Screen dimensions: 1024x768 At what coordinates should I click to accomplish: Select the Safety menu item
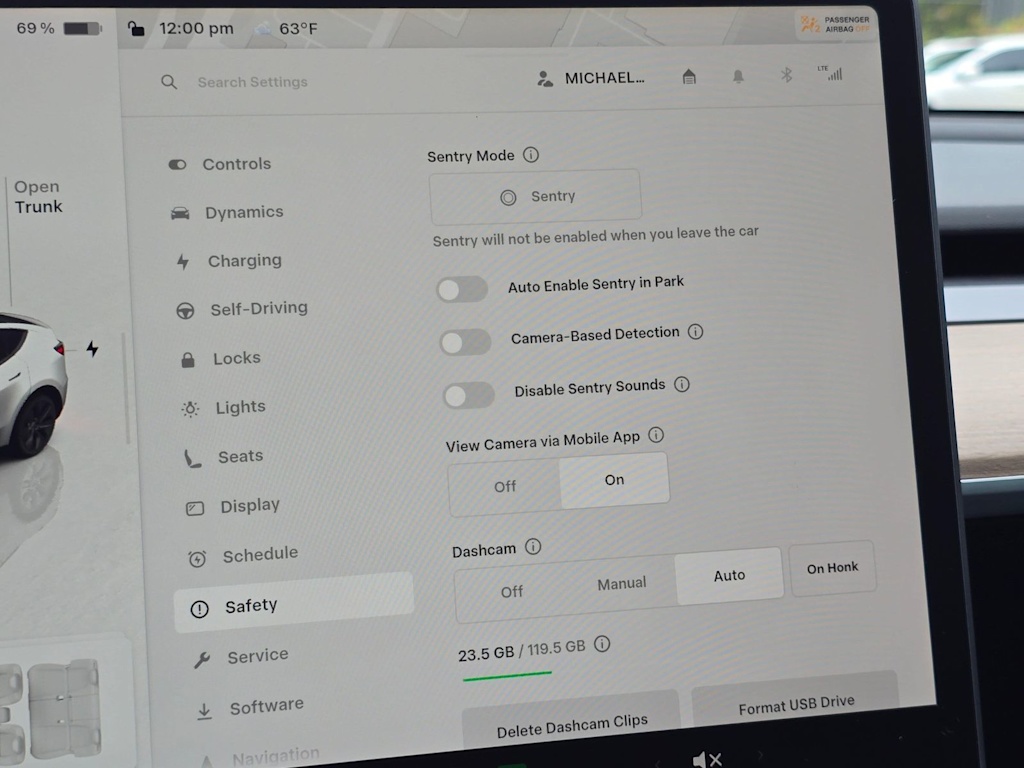[294, 603]
